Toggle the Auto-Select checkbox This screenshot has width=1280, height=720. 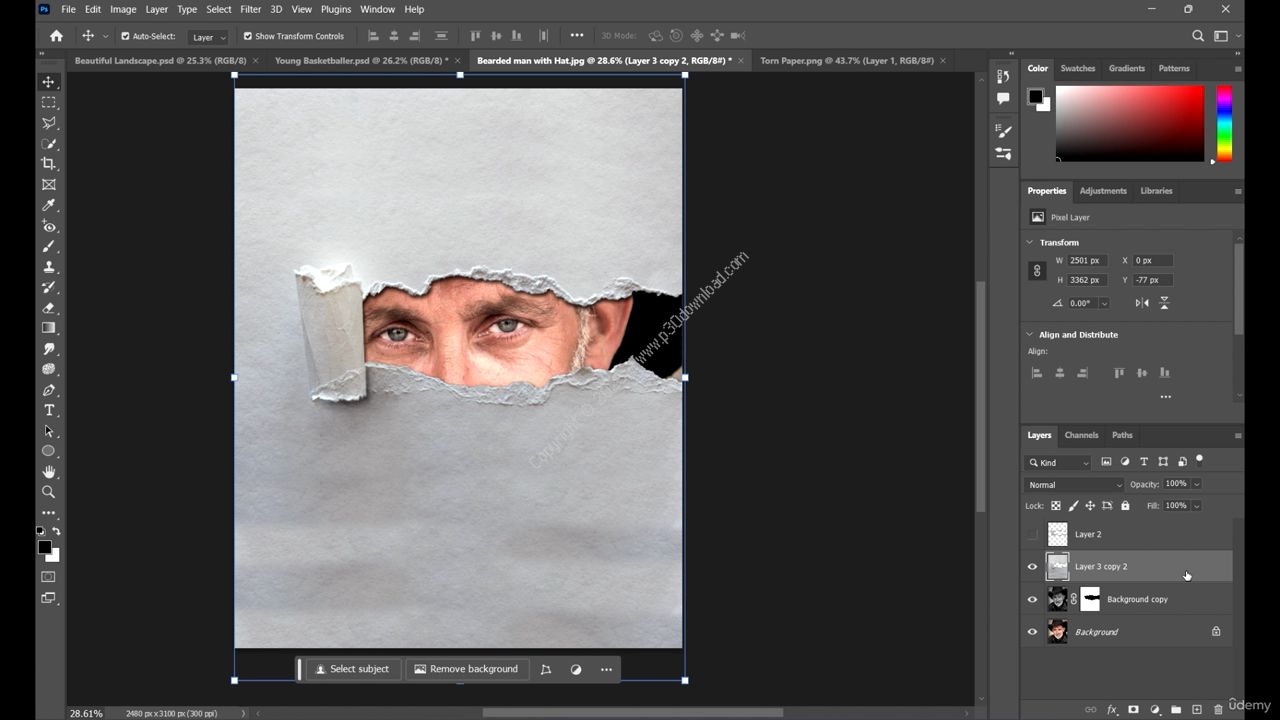pyautogui.click(x=126, y=36)
